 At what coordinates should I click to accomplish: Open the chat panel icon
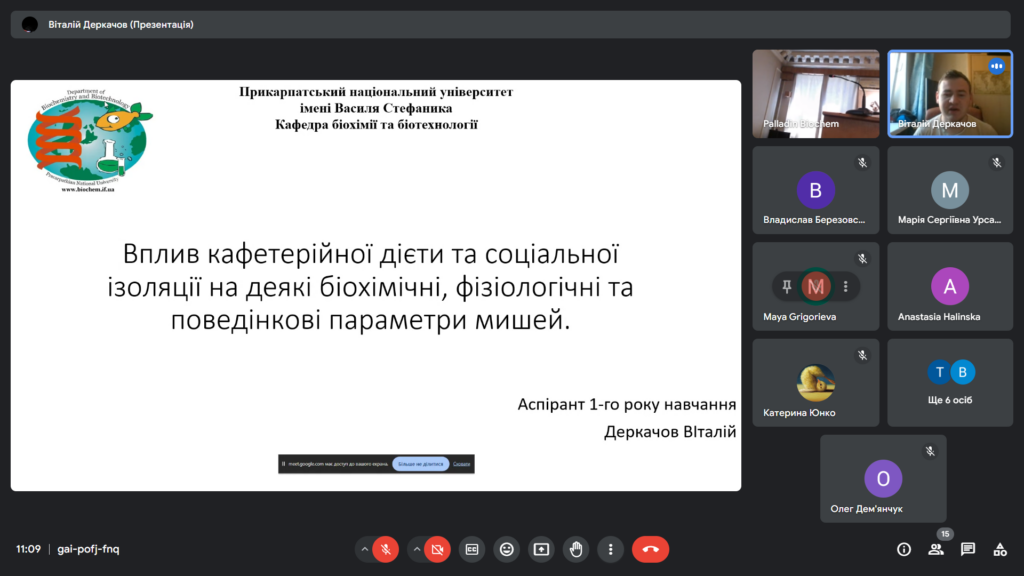pyautogui.click(x=968, y=549)
